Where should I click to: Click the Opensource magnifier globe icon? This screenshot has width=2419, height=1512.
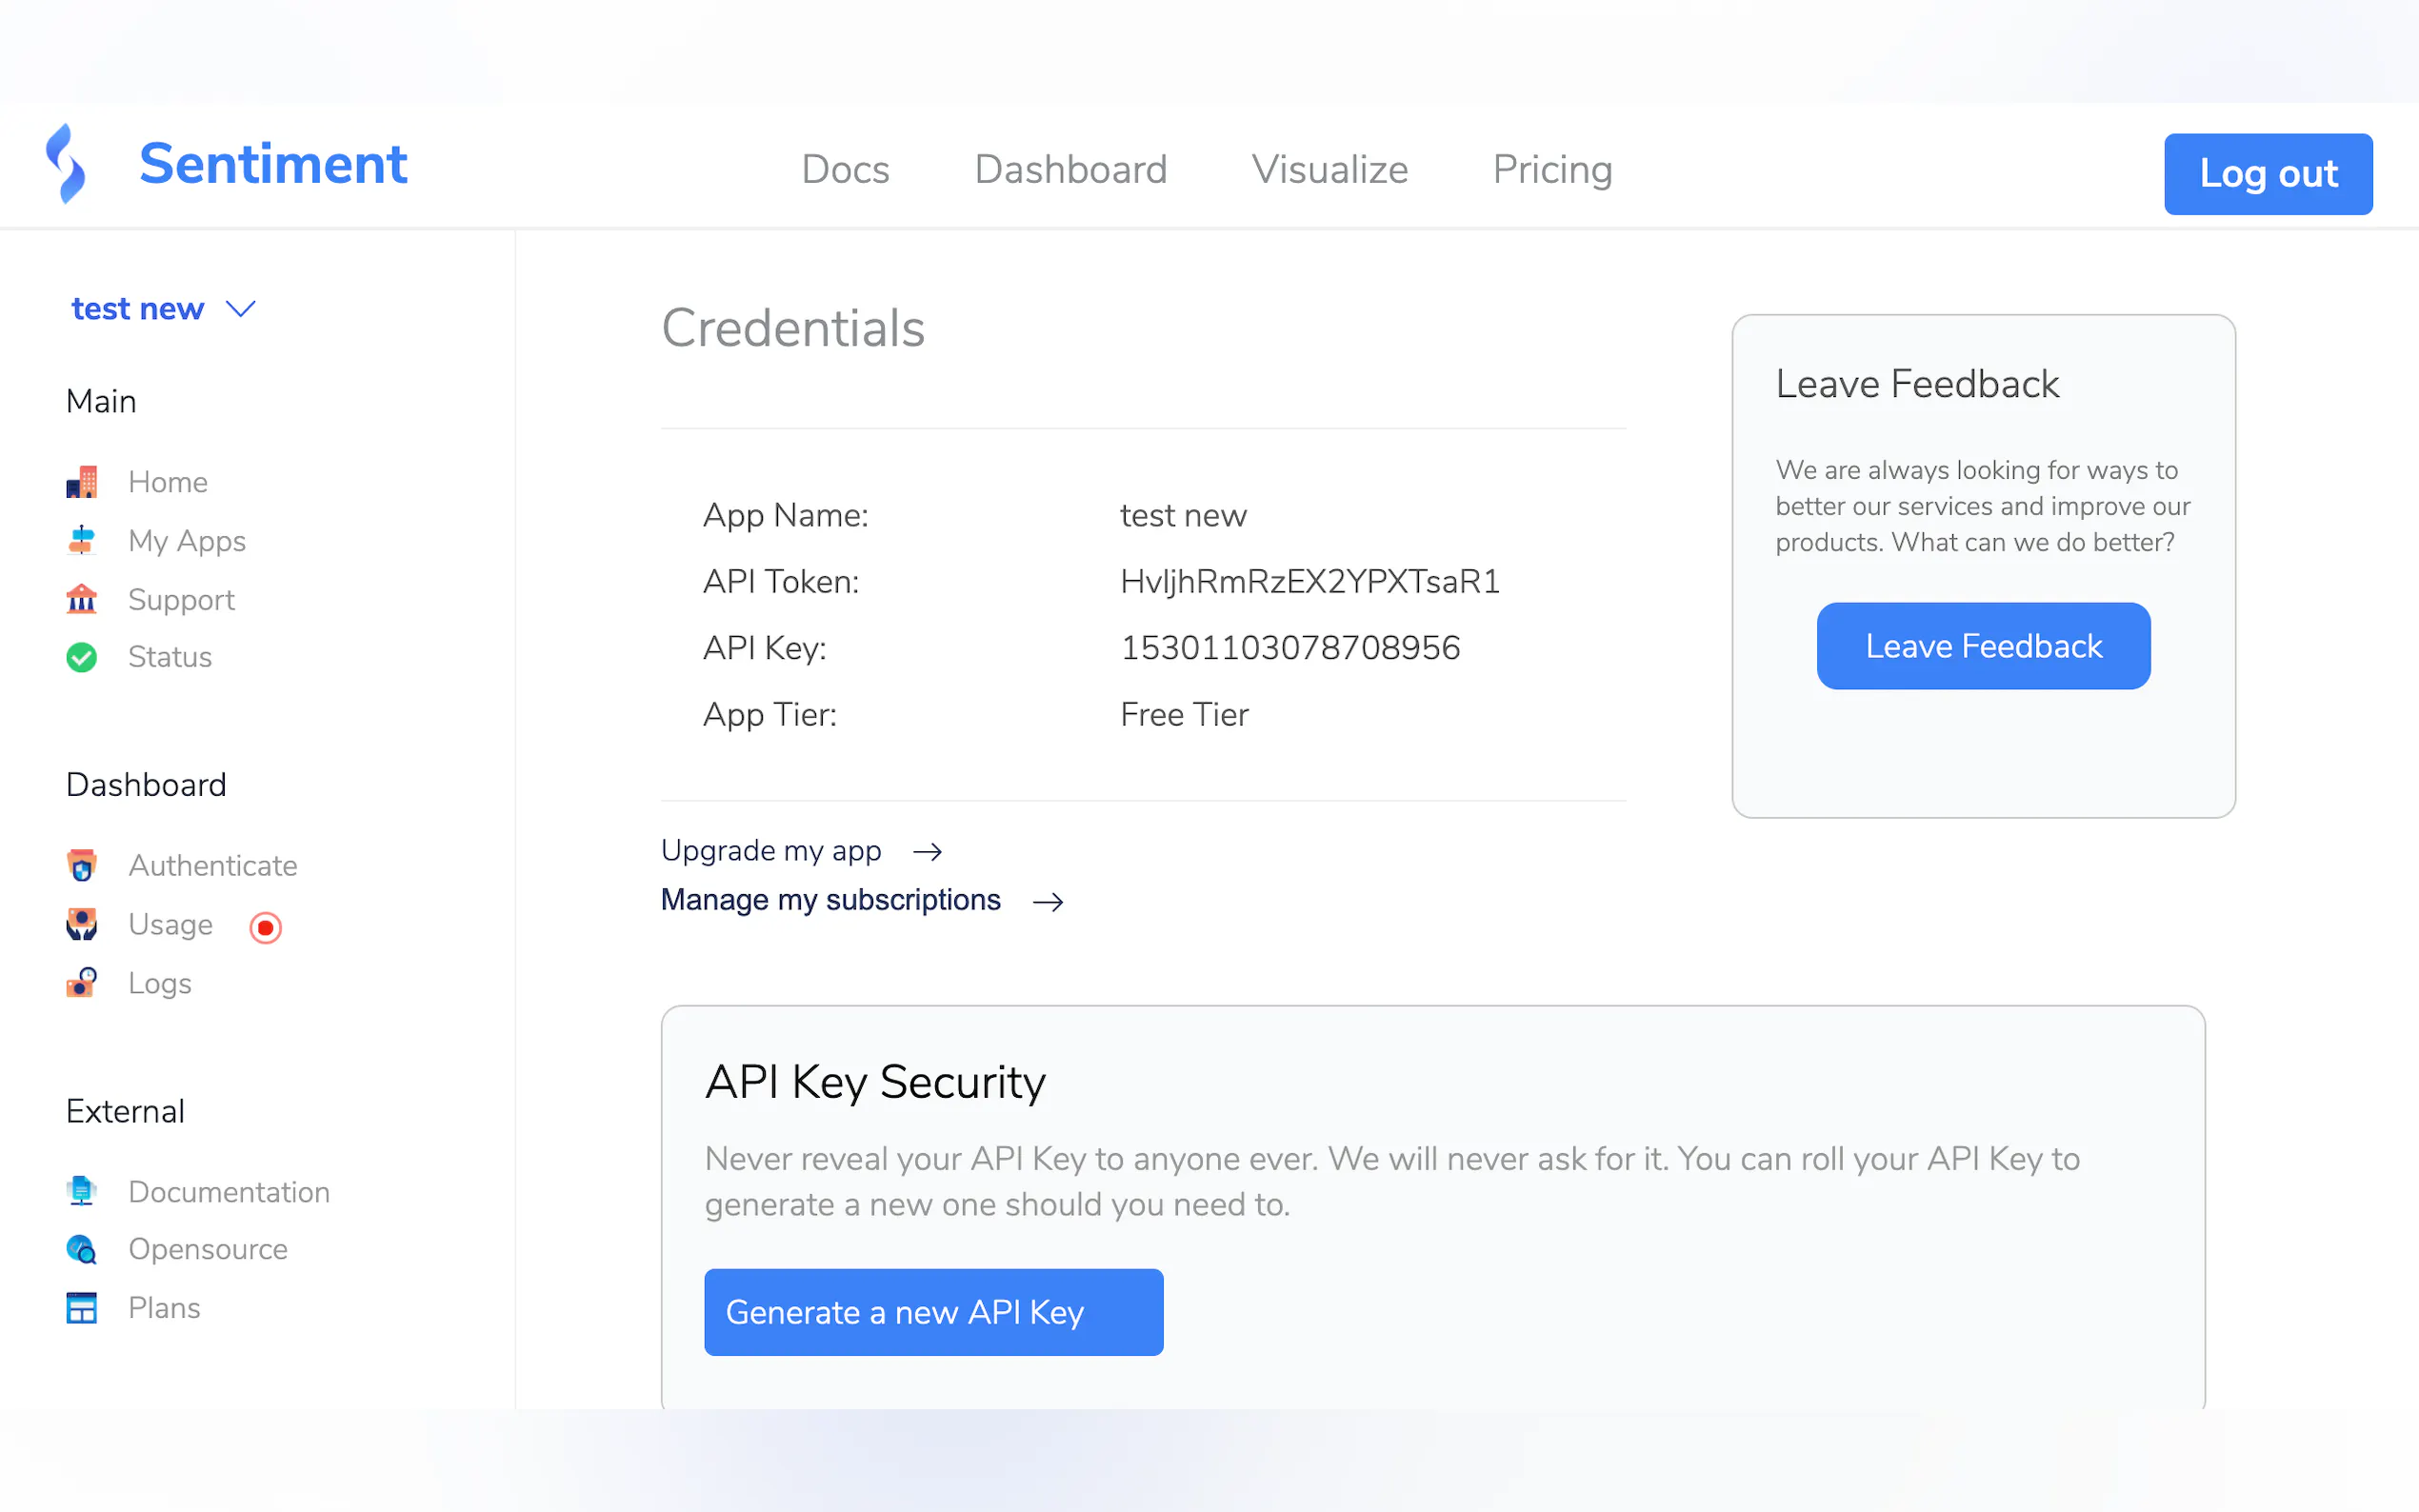coord(82,1249)
